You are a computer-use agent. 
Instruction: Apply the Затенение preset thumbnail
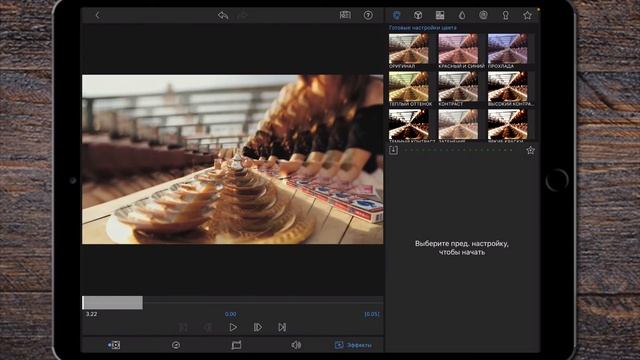click(x=458, y=124)
